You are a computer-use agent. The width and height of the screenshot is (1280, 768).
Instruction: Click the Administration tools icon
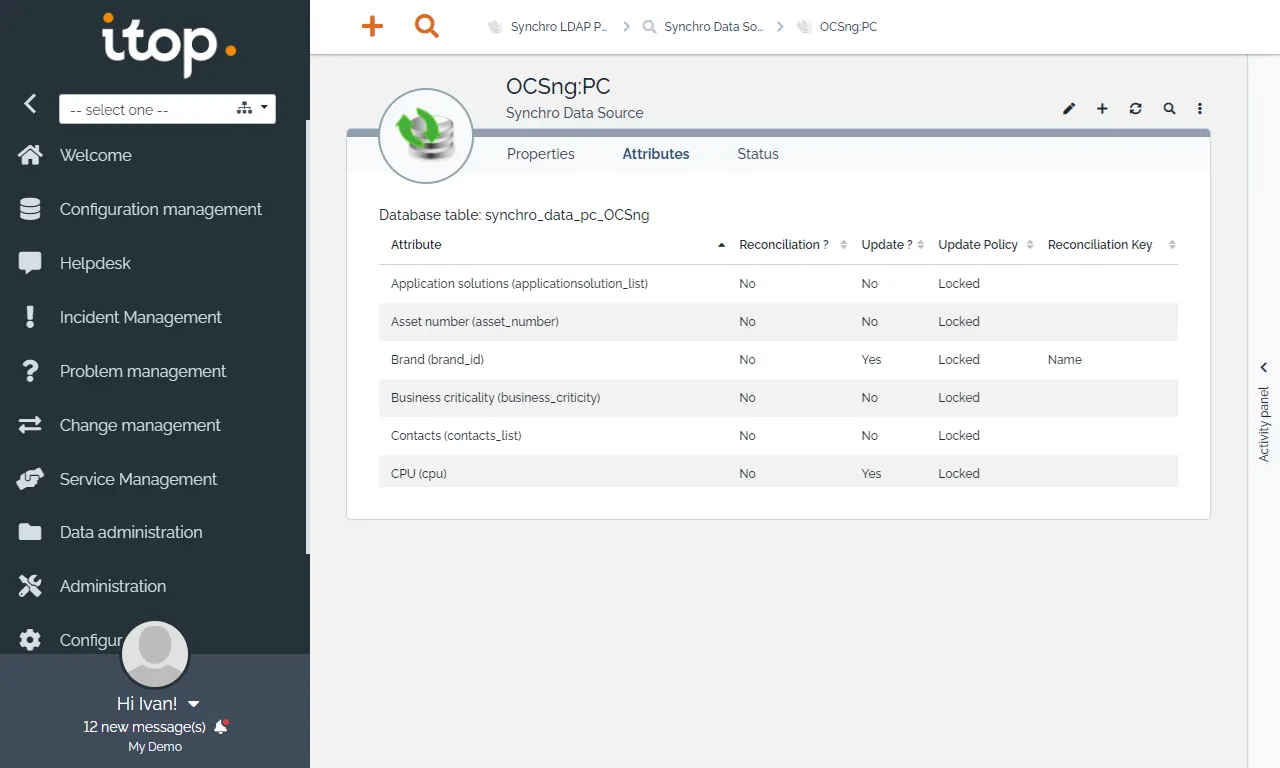tap(30, 586)
